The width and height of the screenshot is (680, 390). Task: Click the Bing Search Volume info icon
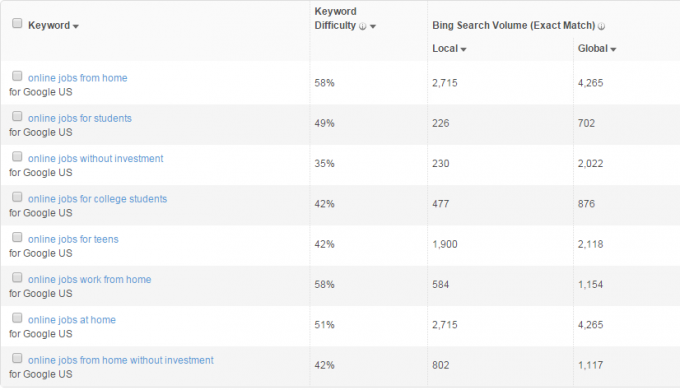coord(601,26)
